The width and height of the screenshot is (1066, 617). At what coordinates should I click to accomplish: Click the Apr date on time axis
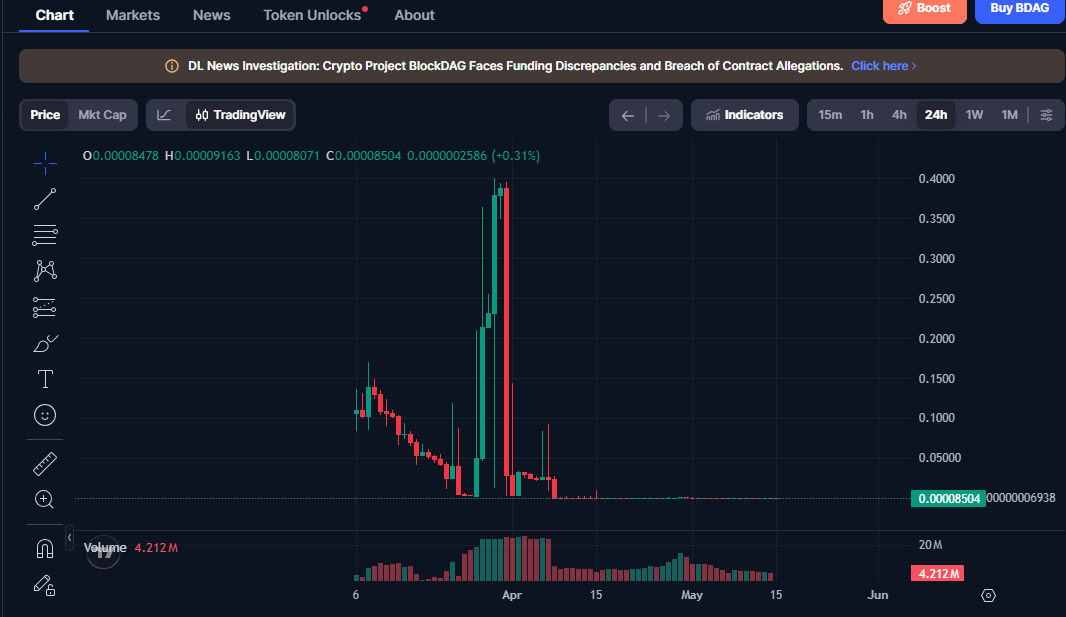[x=511, y=595]
